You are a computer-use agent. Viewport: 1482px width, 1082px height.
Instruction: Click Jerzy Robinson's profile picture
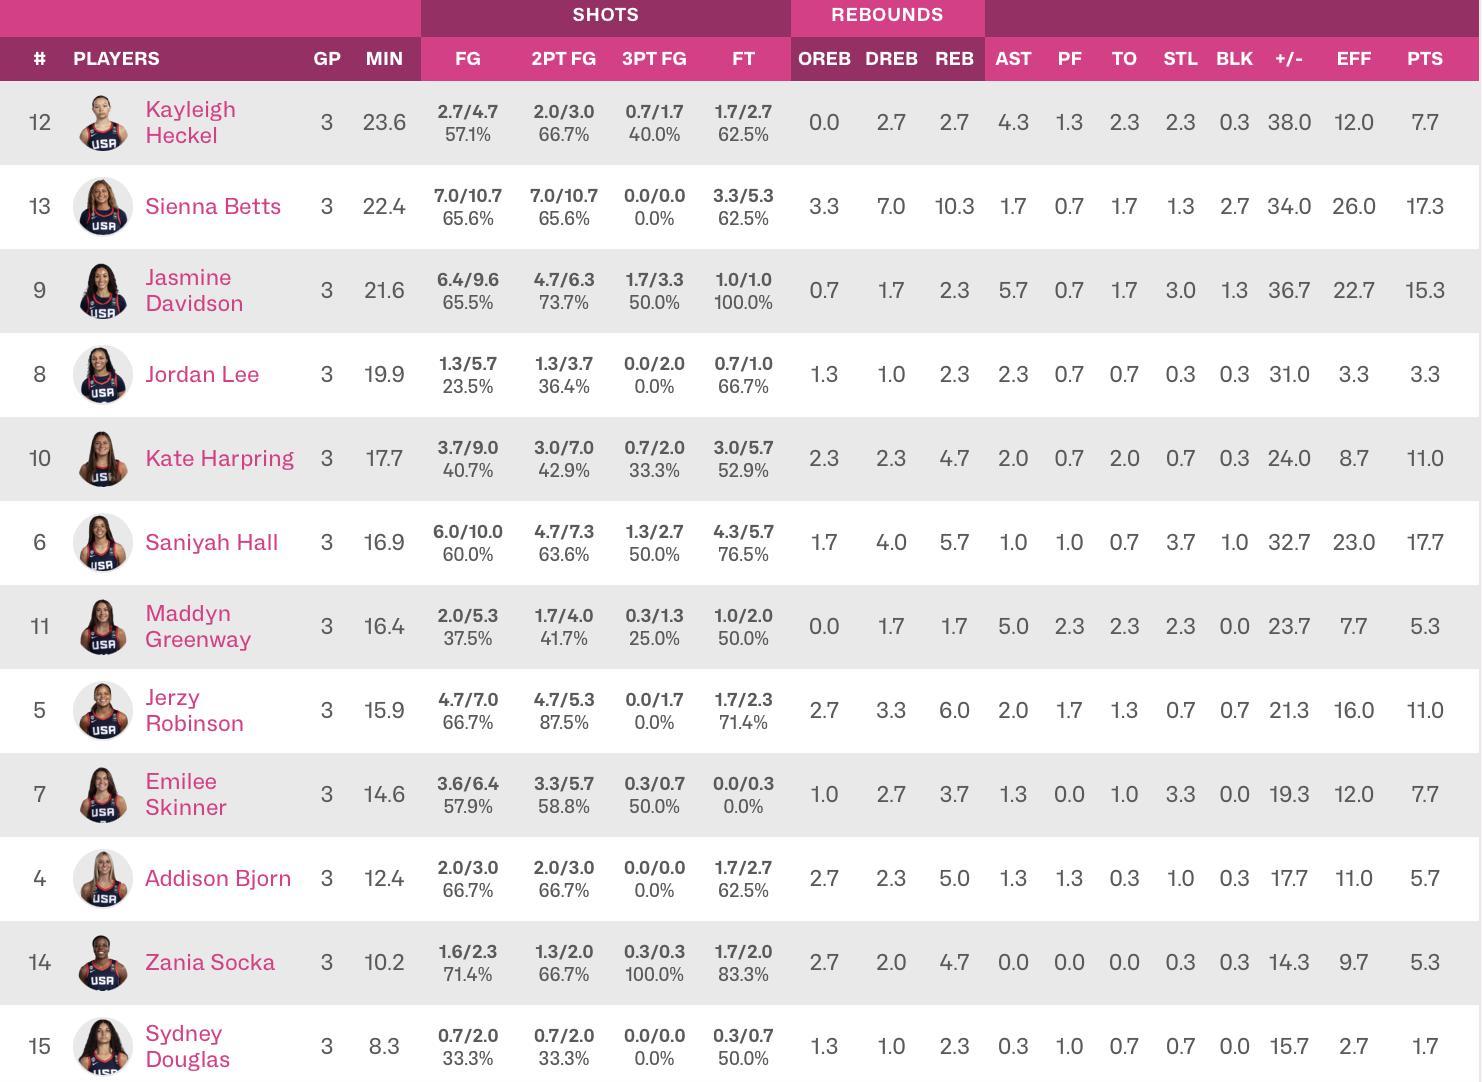point(103,710)
